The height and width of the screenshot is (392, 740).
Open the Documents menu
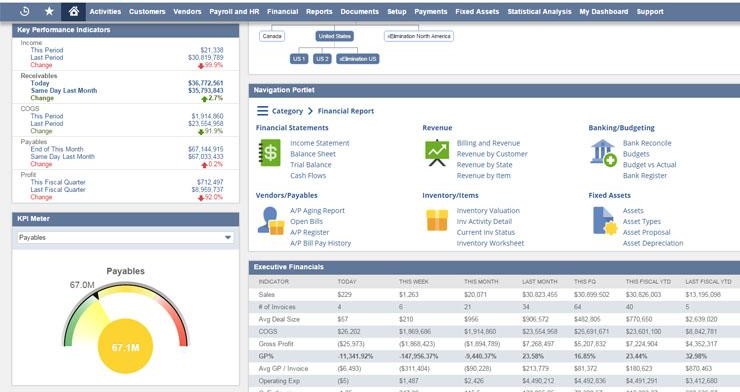(x=360, y=11)
